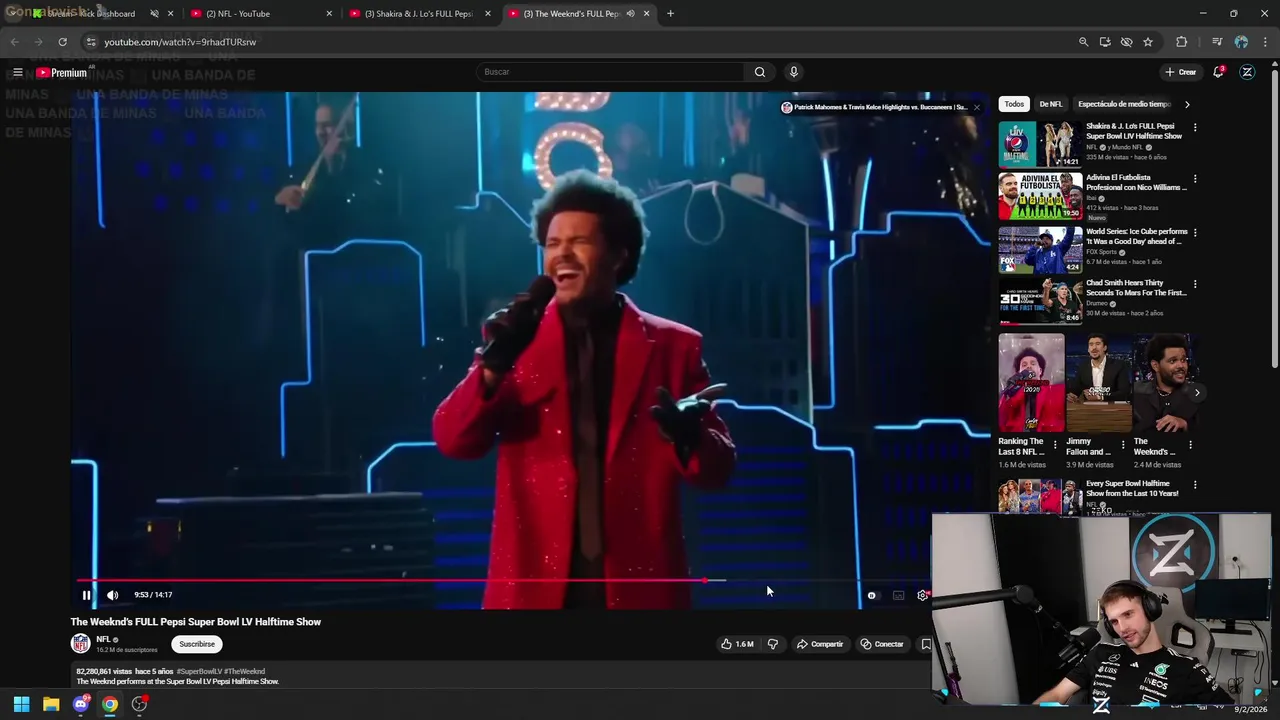The height and width of the screenshot is (720, 1280).
Task: Click the Compartir share button
Action: pyautogui.click(x=820, y=644)
